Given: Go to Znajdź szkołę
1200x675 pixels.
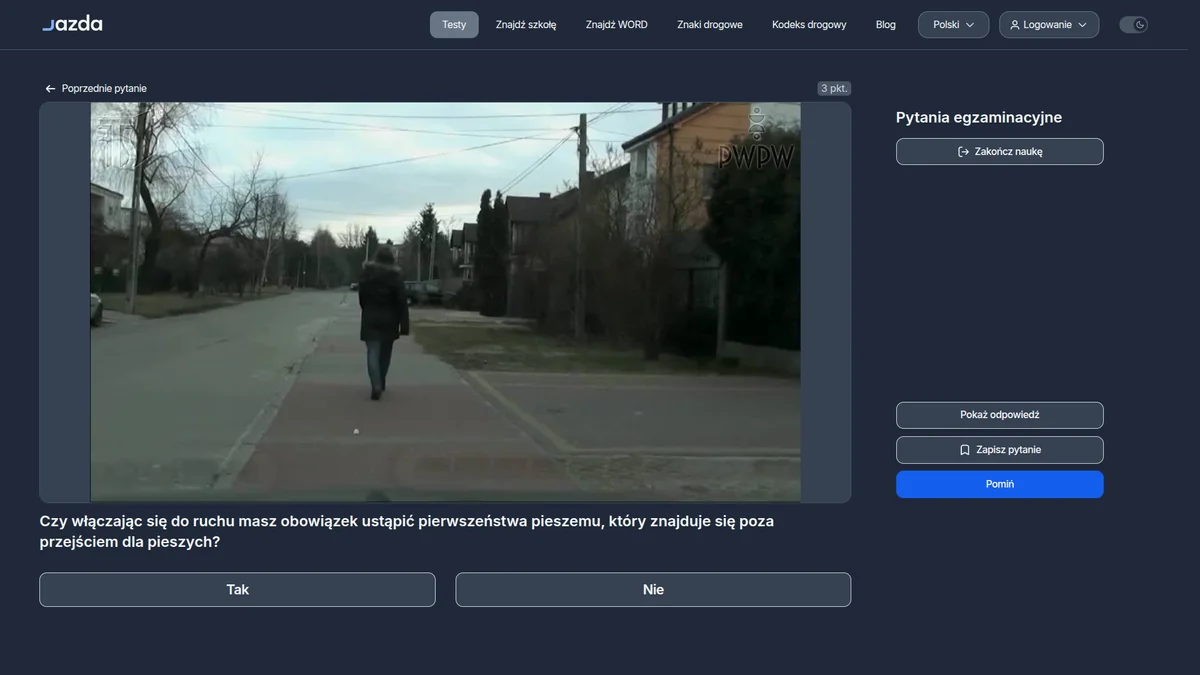Looking at the screenshot, I should point(526,25).
